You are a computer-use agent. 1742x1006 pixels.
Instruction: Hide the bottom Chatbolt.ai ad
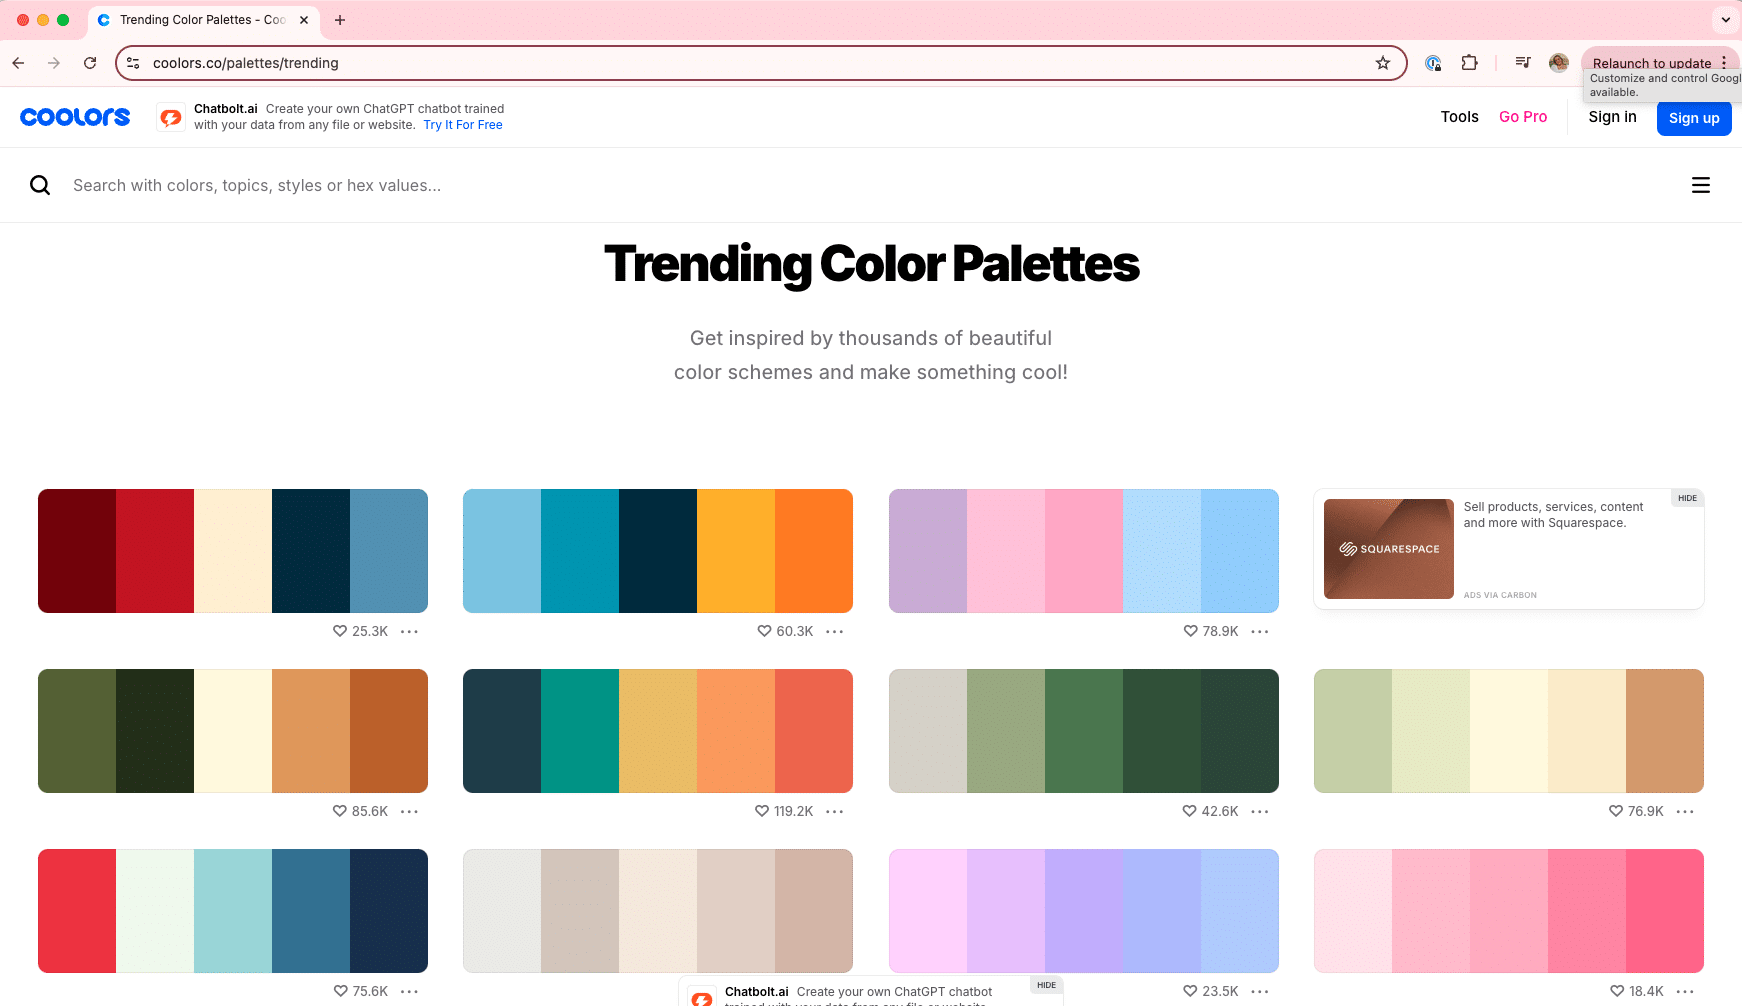point(1046,985)
